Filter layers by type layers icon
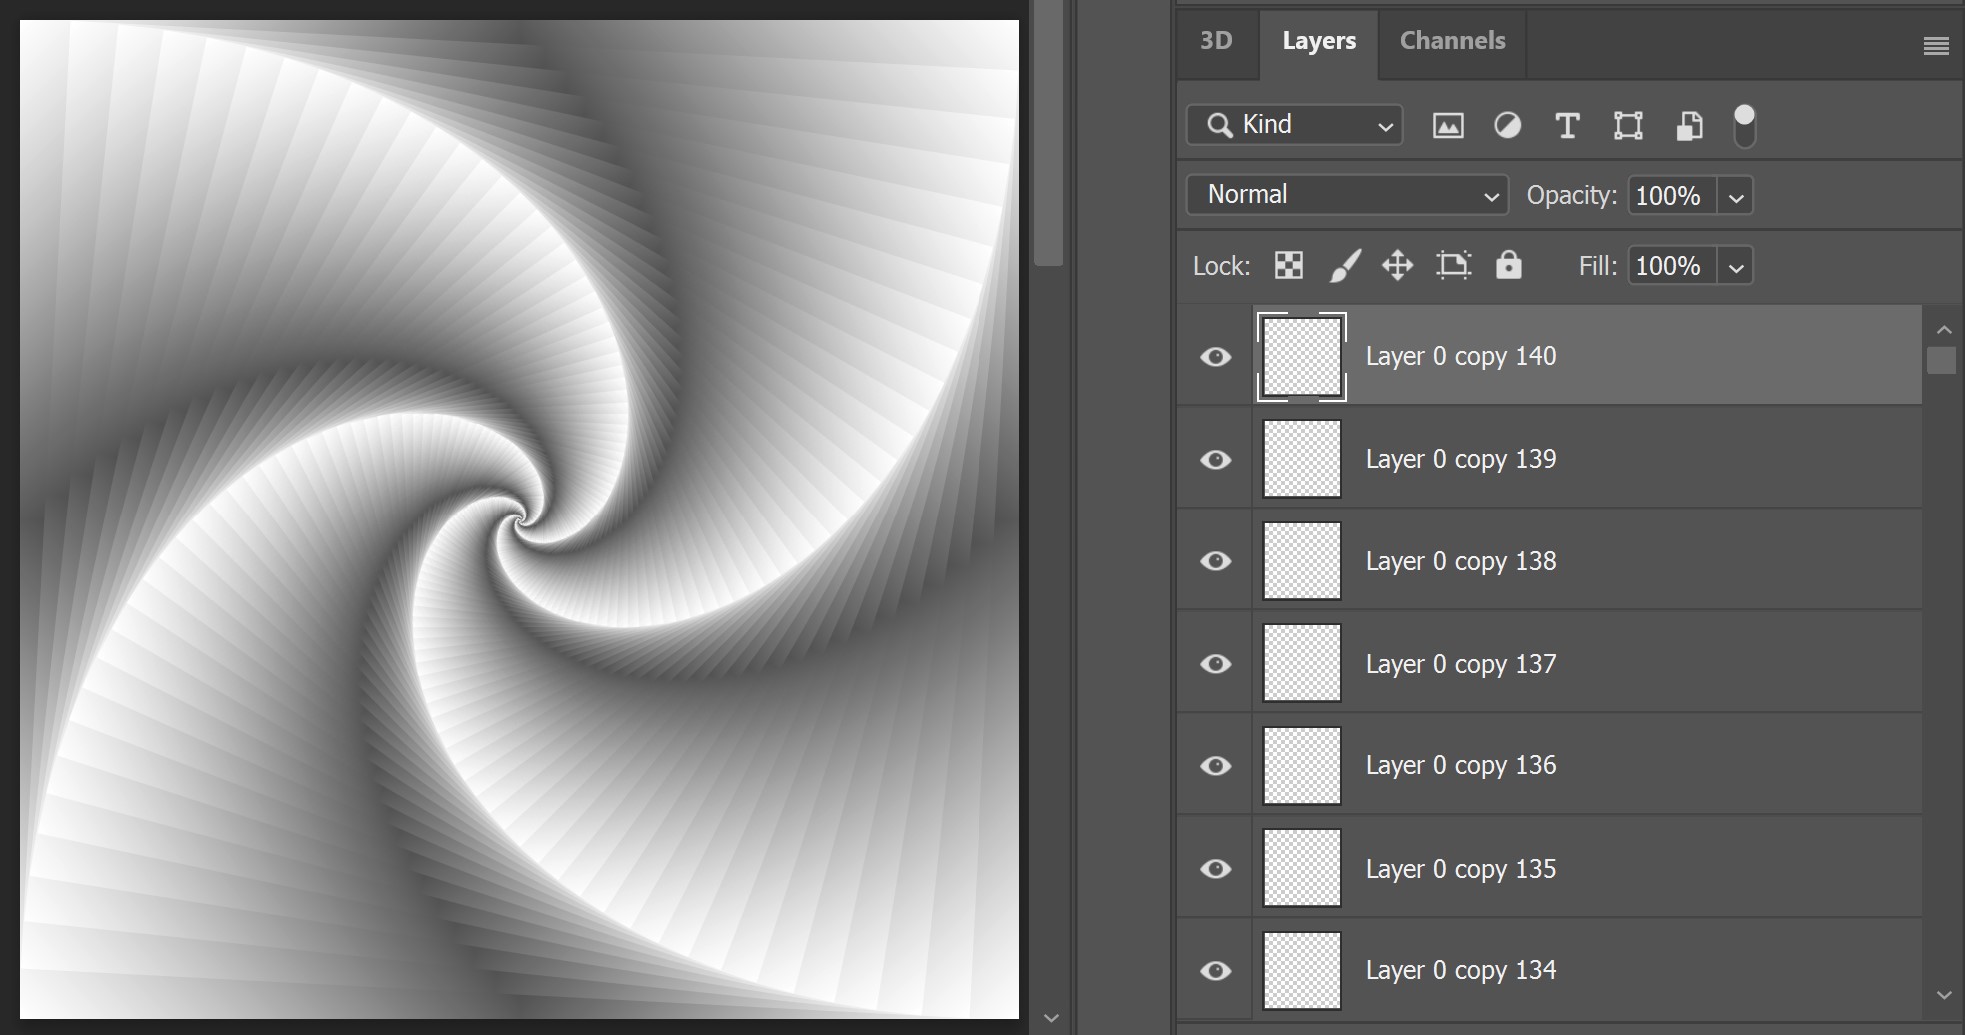 pos(1567,125)
